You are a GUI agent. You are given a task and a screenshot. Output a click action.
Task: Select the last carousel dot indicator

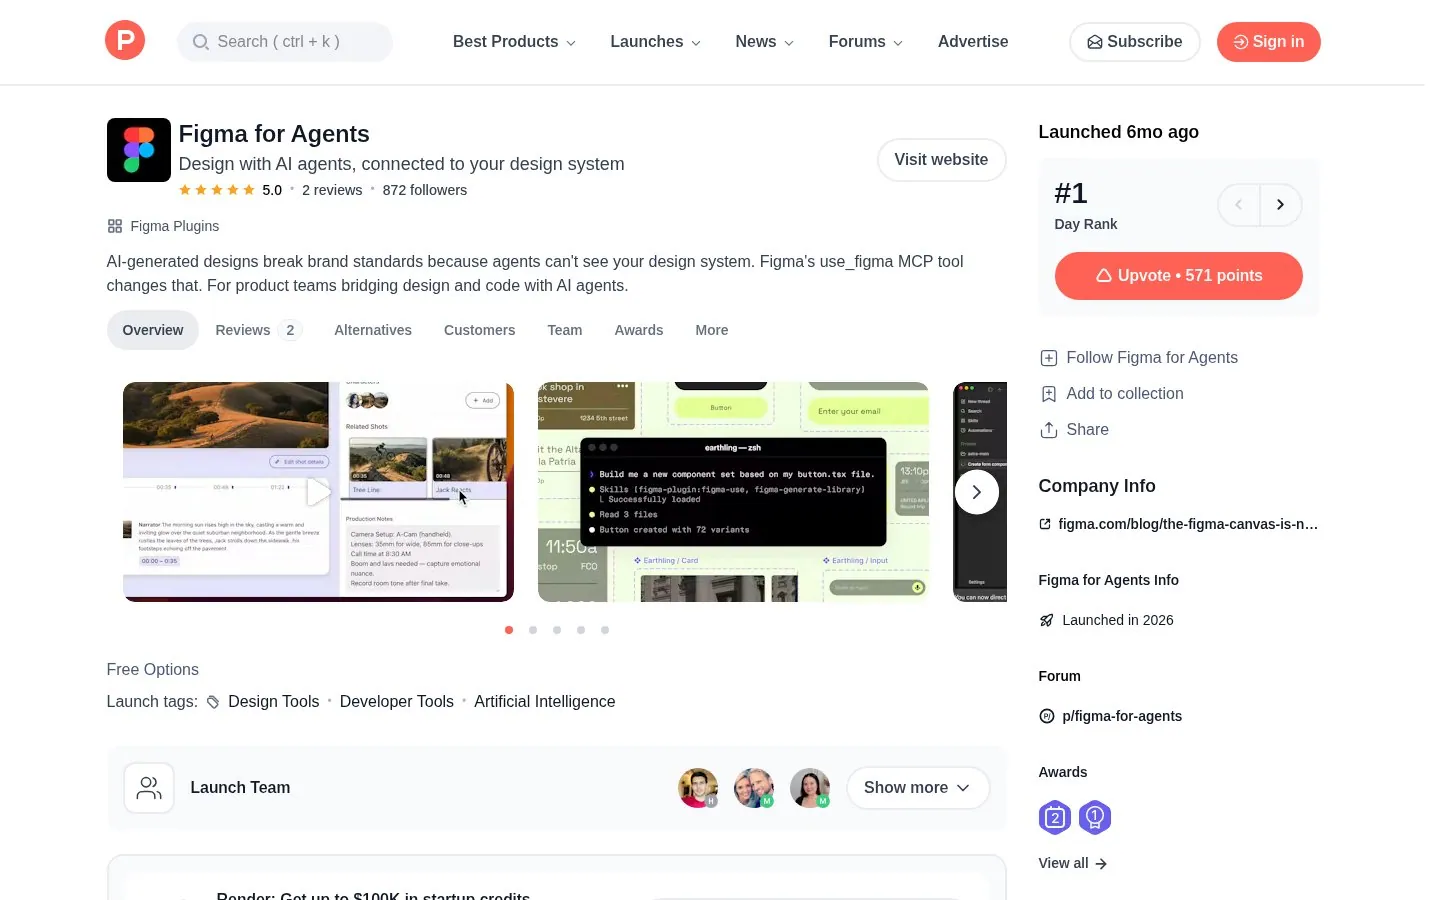[605, 630]
